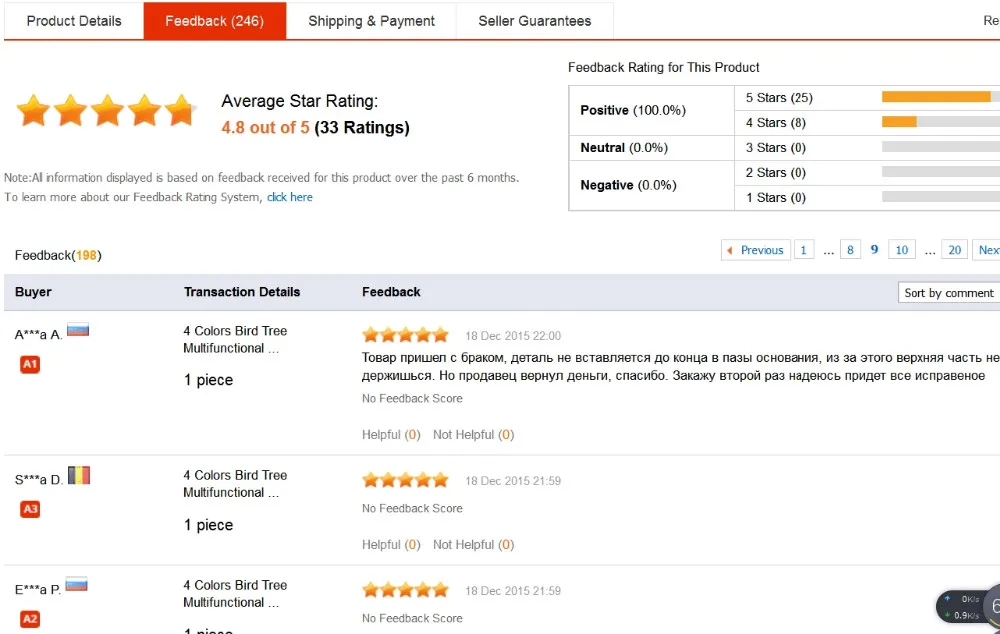Go to the Previous feedback page
The image size is (1000, 634).
pos(756,250)
